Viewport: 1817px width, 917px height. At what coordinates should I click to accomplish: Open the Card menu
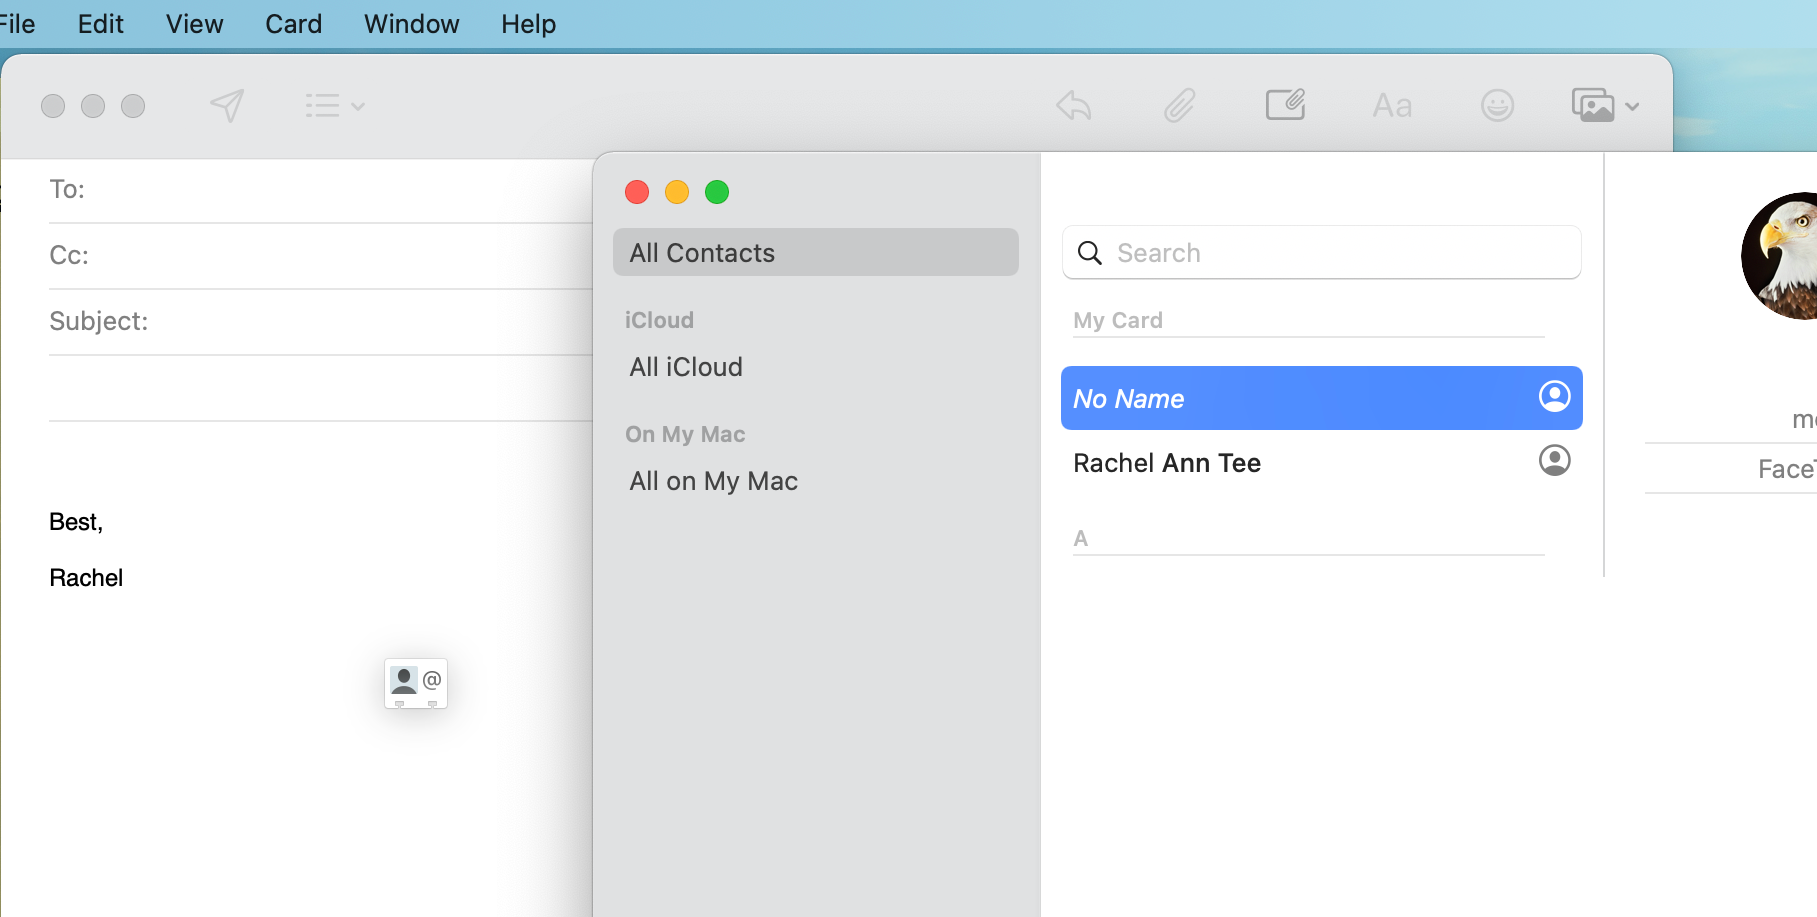[x=293, y=23]
